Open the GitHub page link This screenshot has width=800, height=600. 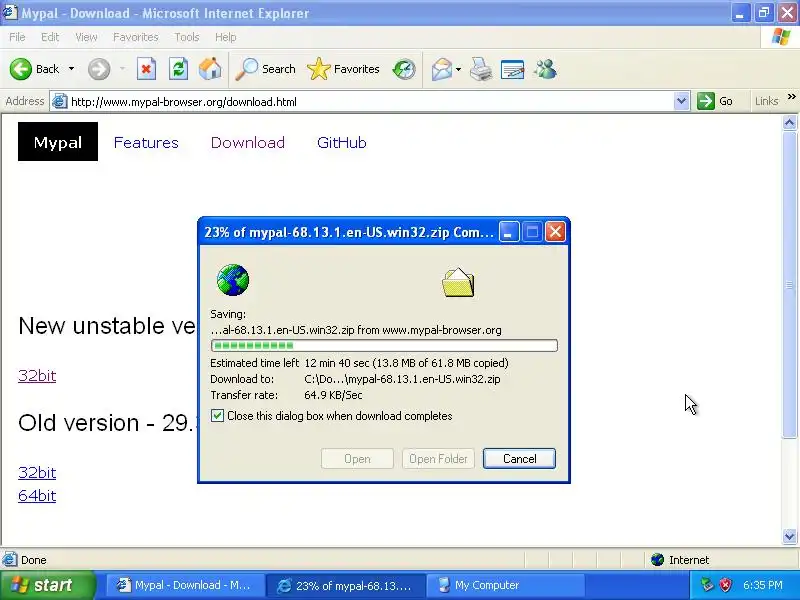click(341, 142)
